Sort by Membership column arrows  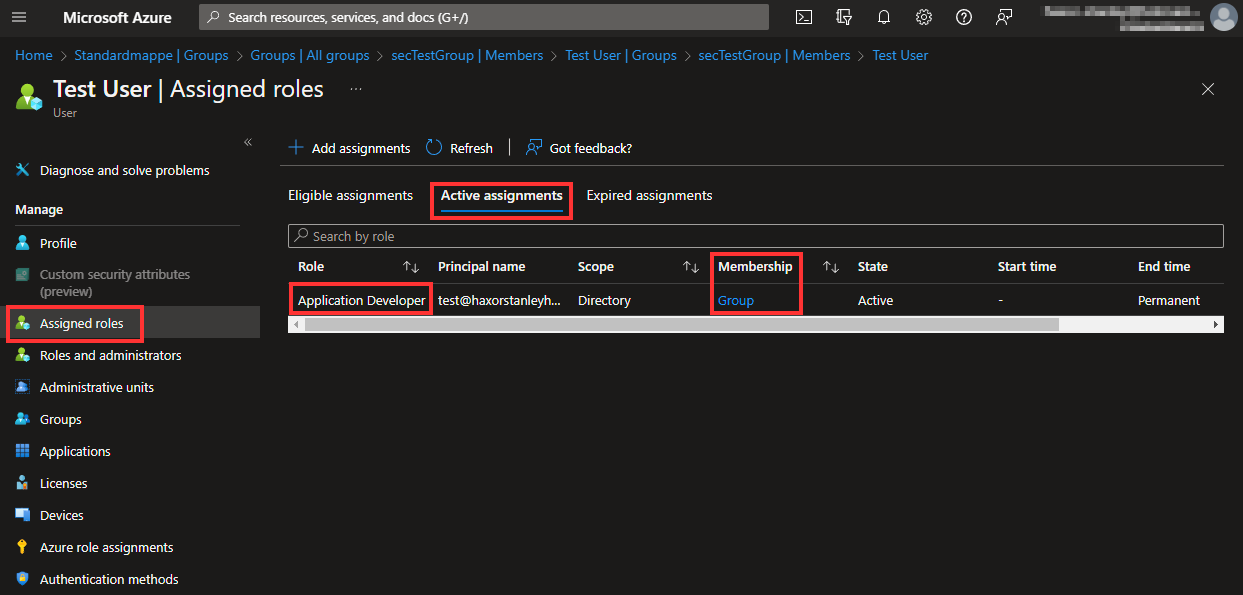tap(831, 267)
